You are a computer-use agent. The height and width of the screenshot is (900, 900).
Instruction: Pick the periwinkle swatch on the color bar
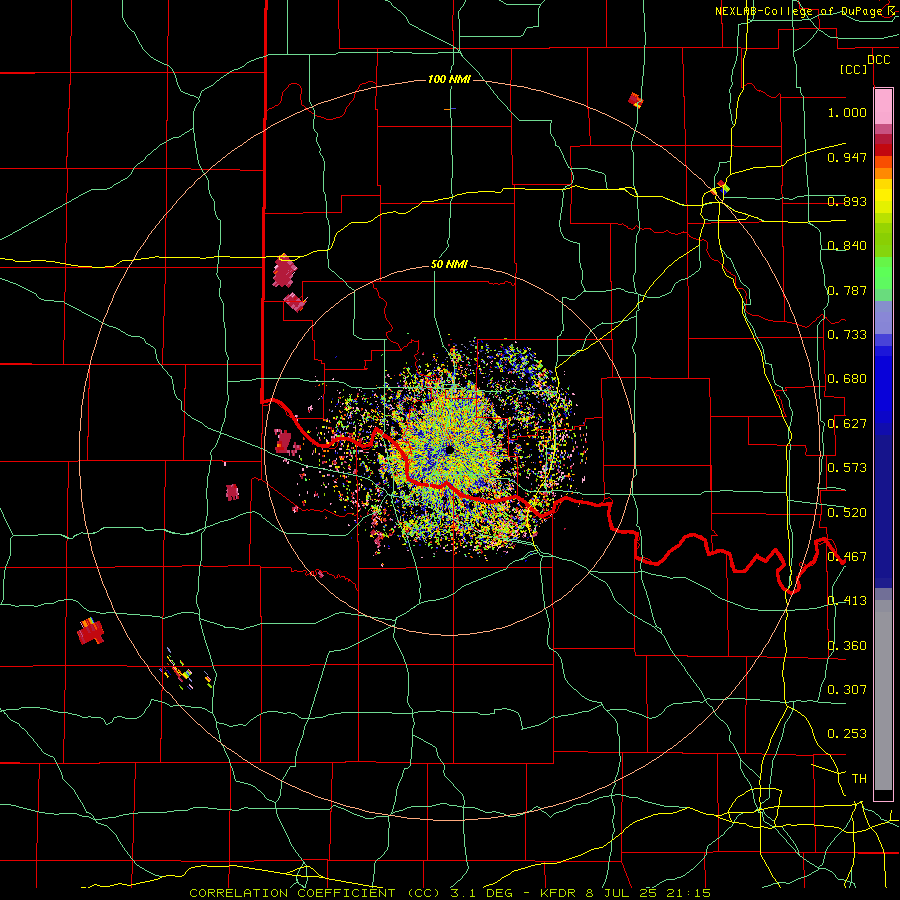pyautogui.click(x=883, y=317)
